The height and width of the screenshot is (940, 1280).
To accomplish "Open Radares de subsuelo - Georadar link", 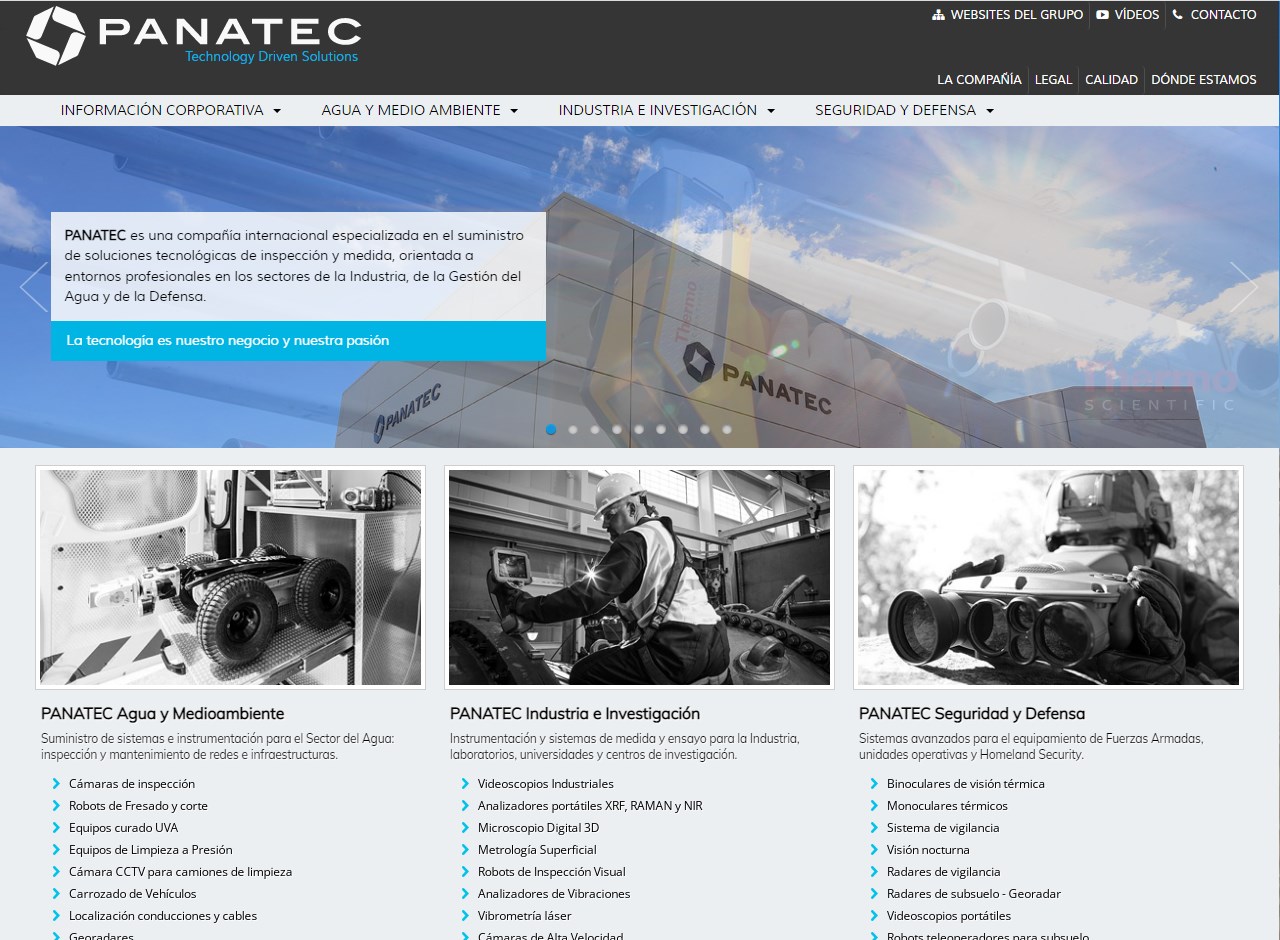I will 974,894.
